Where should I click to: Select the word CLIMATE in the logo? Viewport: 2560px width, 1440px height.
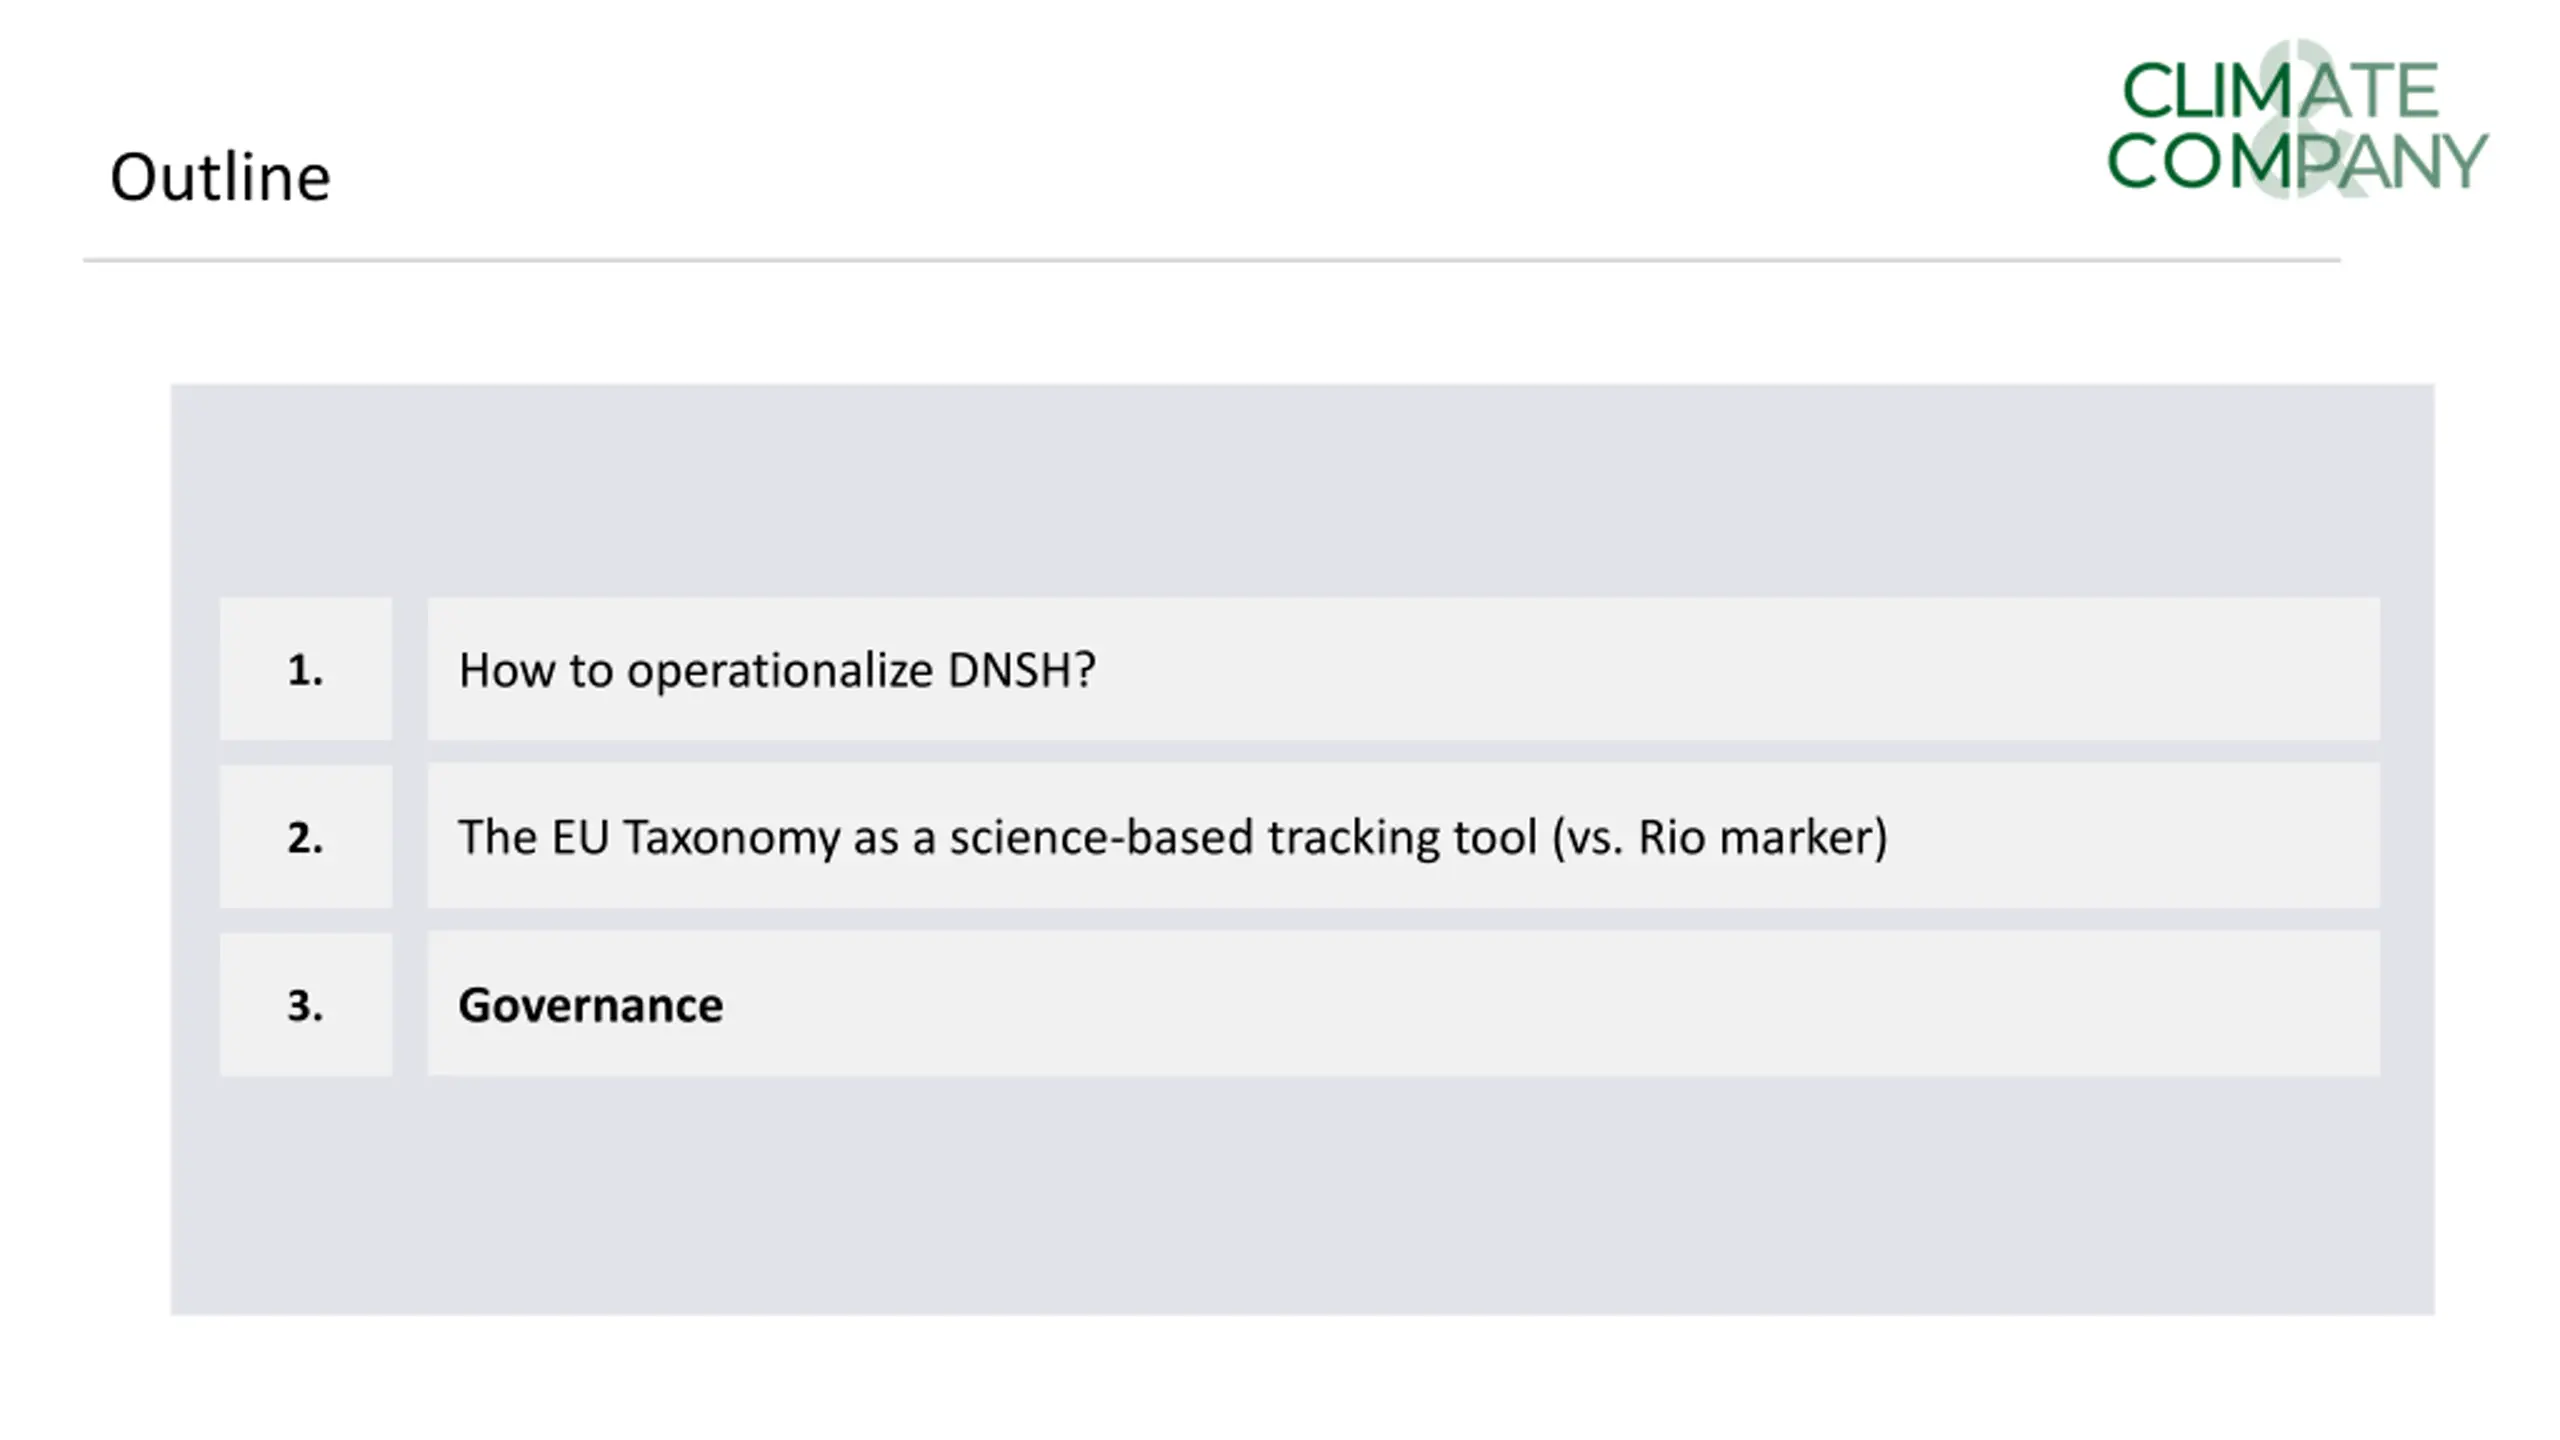coord(2280,91)
